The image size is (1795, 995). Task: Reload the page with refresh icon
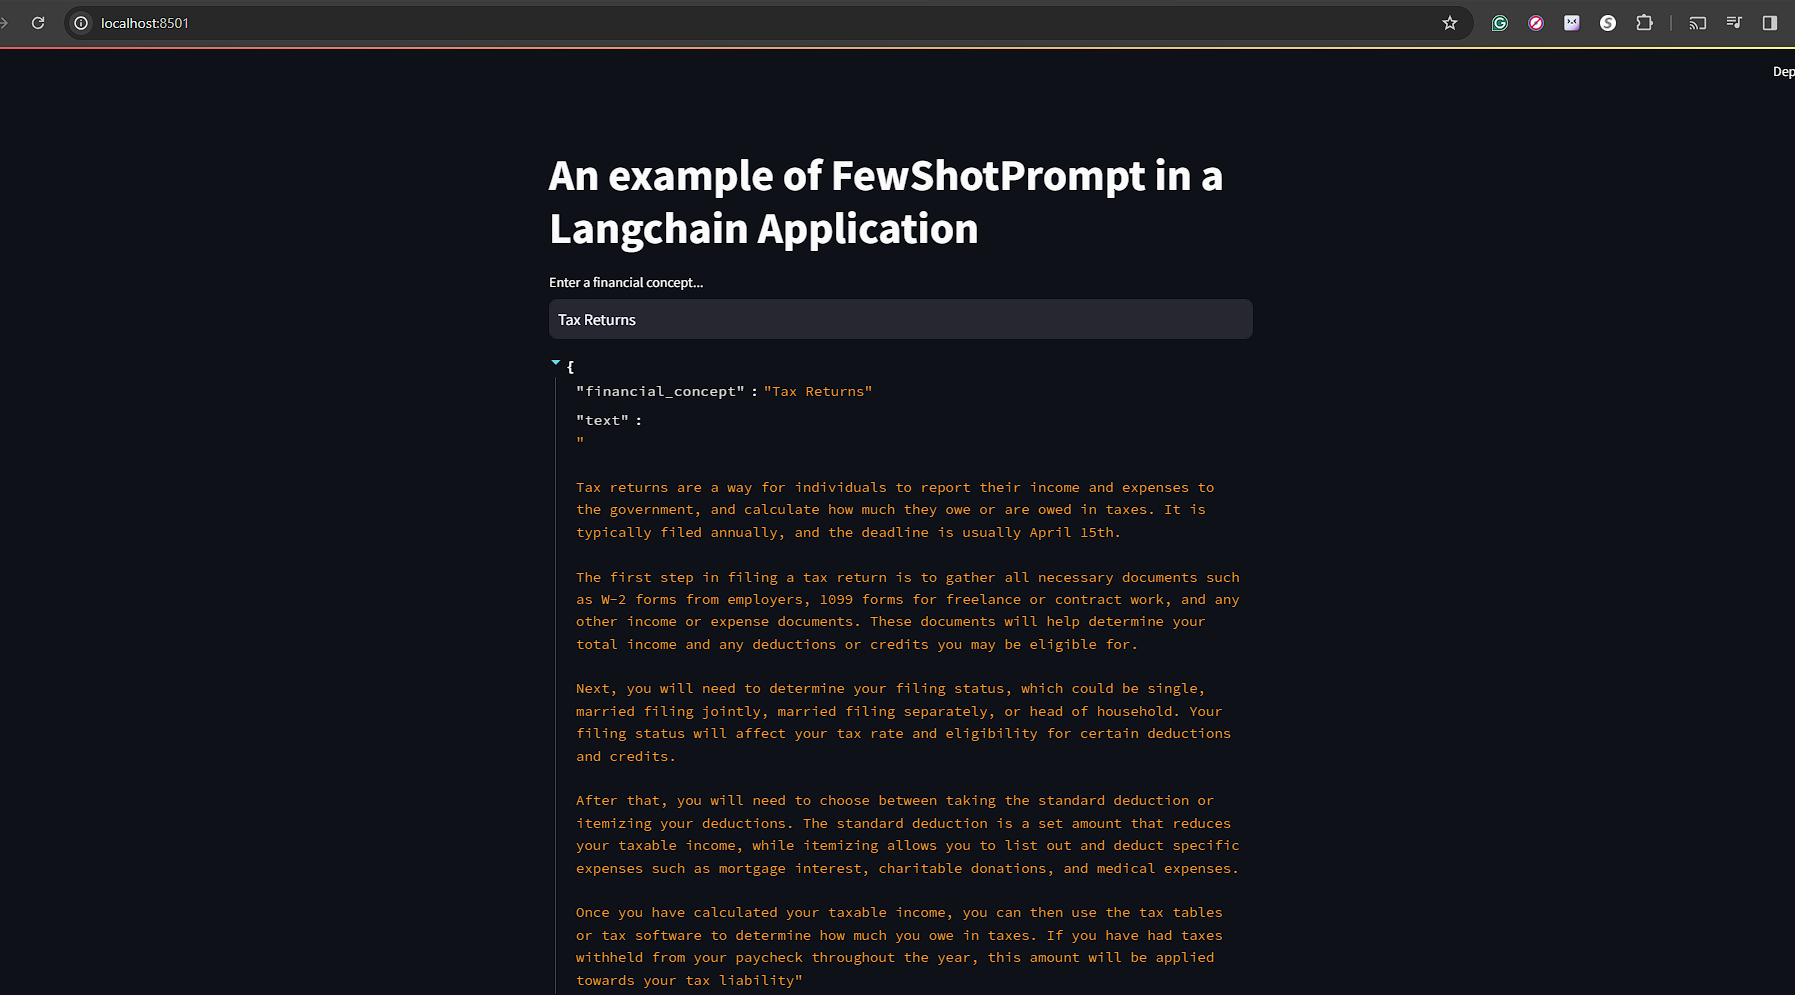click(x=38, y=23)
